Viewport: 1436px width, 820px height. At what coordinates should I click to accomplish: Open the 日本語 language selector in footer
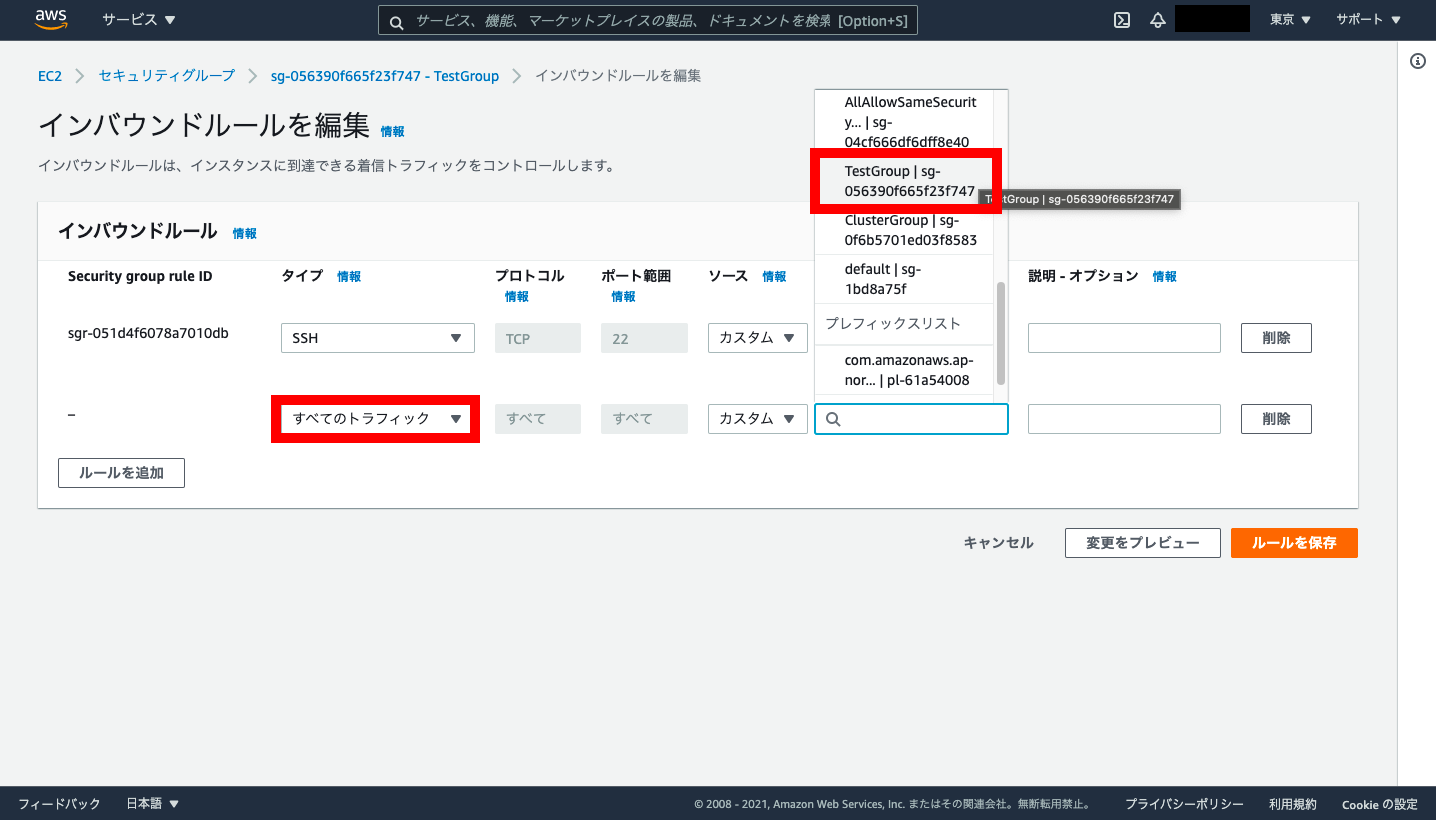tap(153, 804)
